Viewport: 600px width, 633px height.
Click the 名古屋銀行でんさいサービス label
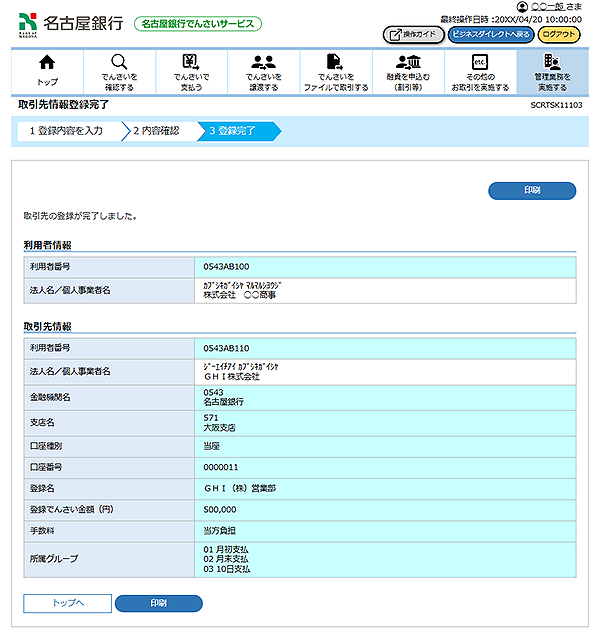pyautogui.click(x=198, y=23)
